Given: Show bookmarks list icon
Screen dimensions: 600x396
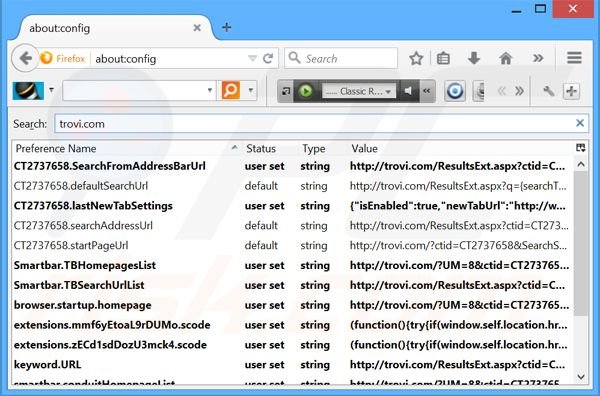Looking at the screenshot, I should (443, 59).
